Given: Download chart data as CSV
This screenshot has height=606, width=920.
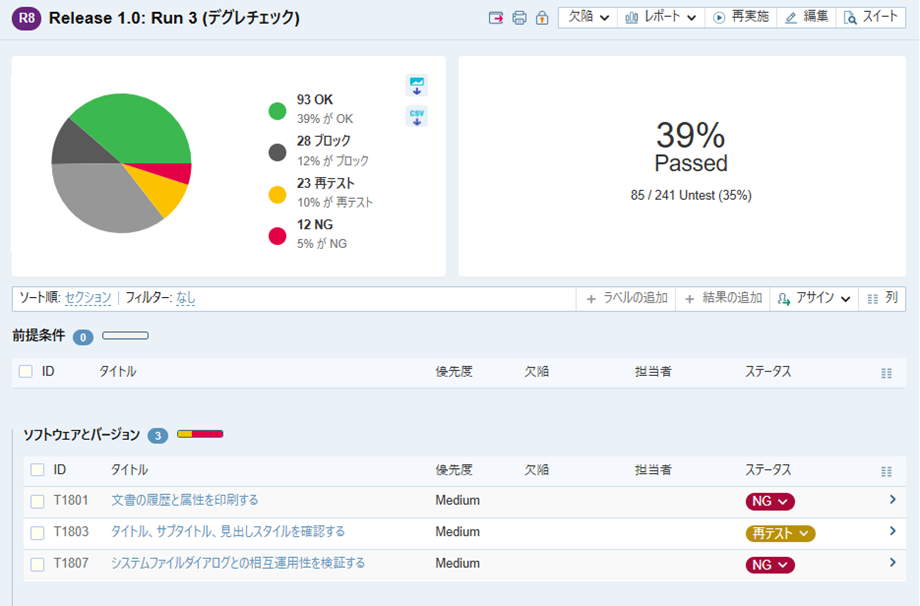Looking at the screenshot, I should (417, 116).
